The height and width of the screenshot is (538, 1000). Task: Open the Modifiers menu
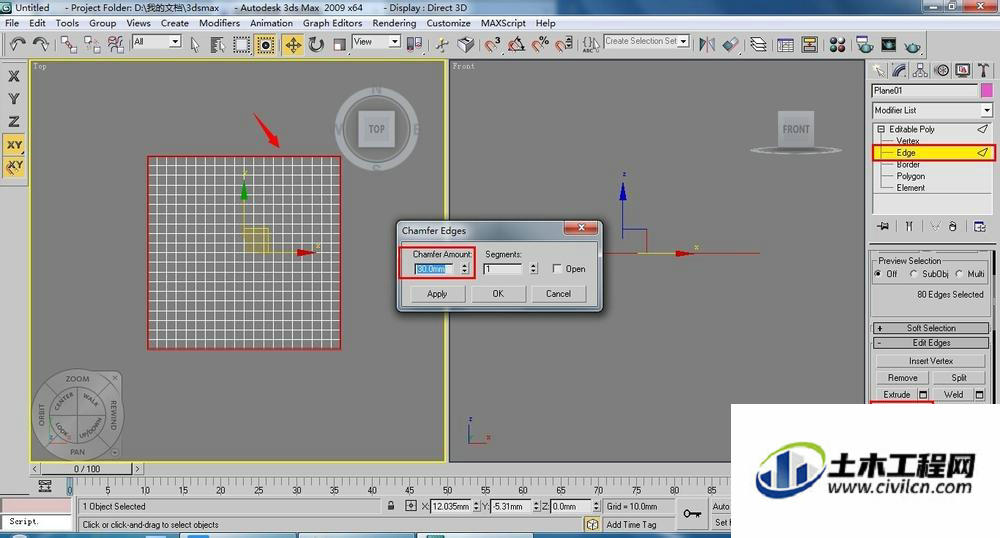click(x=219, y=23)
